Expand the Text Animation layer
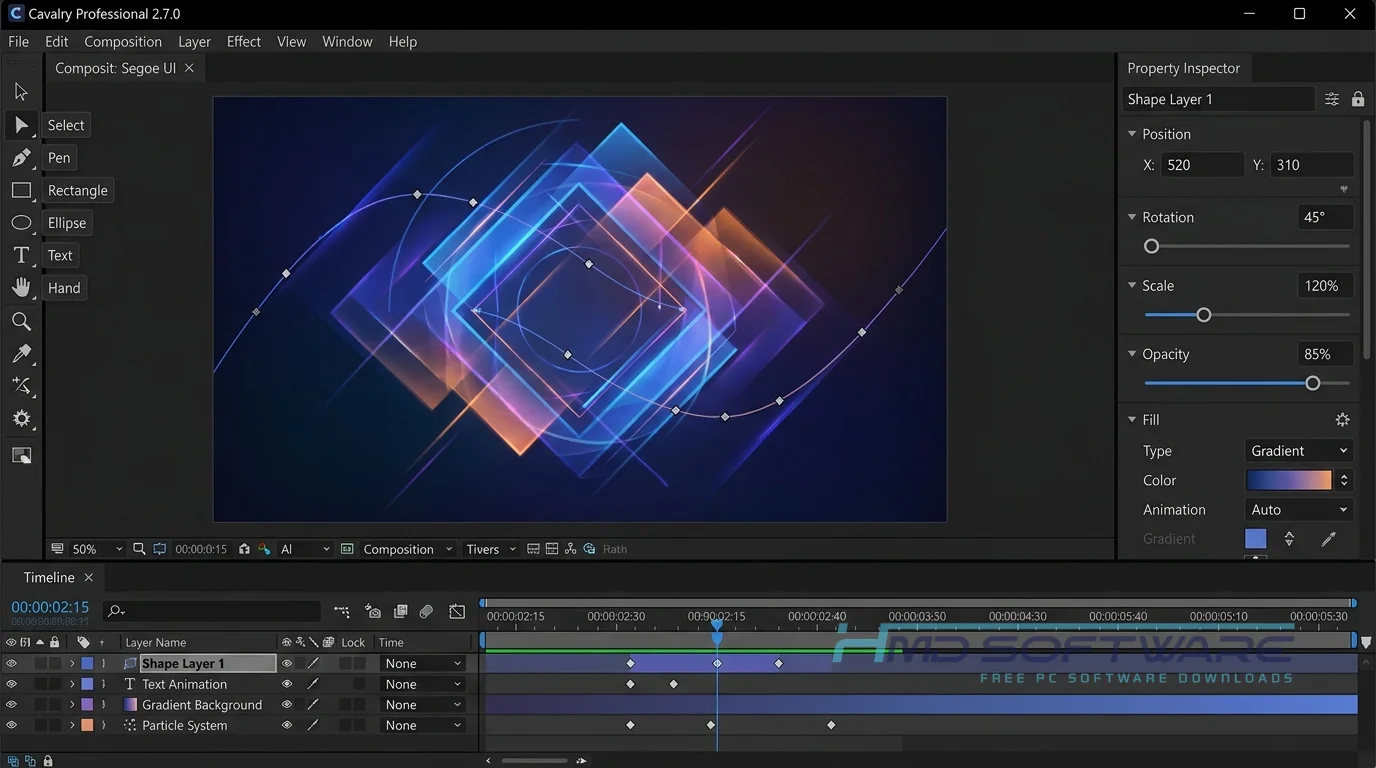The height and width of the screenshot is (768, 1376). (72, 684)
